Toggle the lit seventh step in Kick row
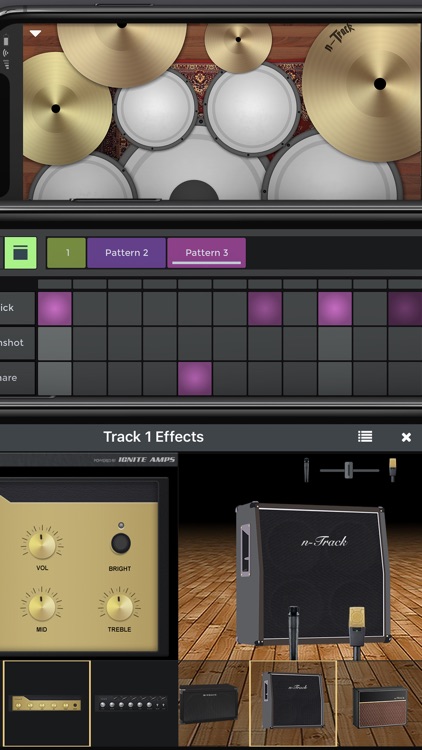This screenshot has width=422, height=750. pyautogui.click(x=265, y=309)
